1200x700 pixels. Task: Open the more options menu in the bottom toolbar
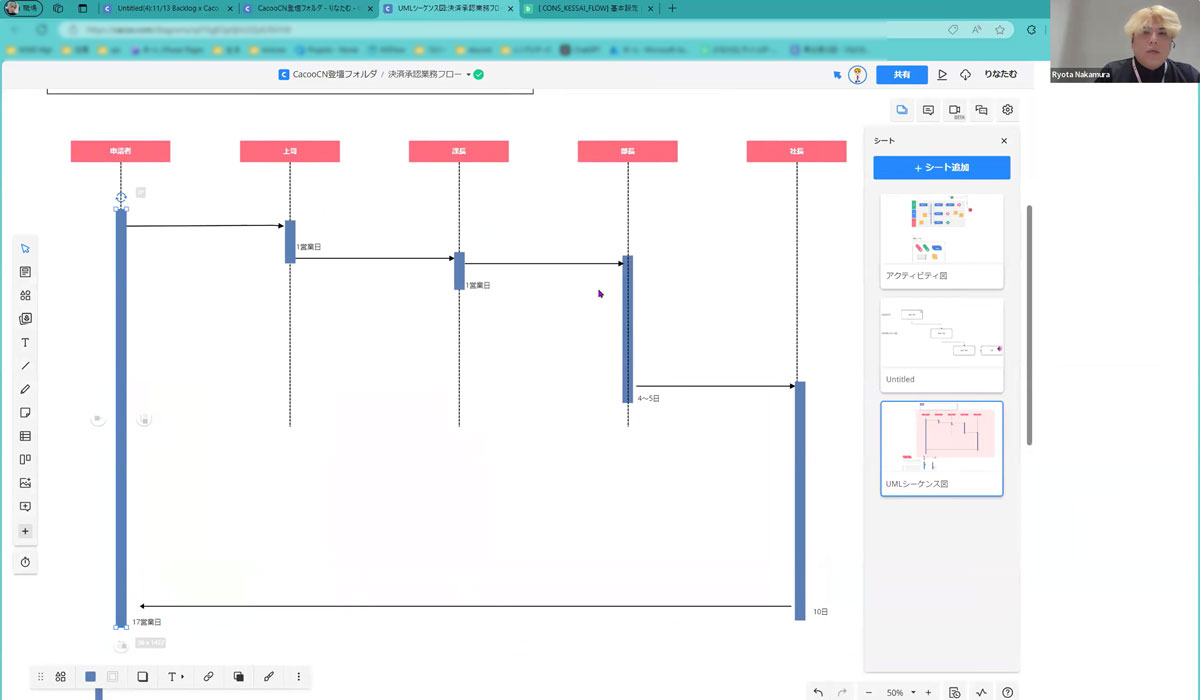[299, 677]
